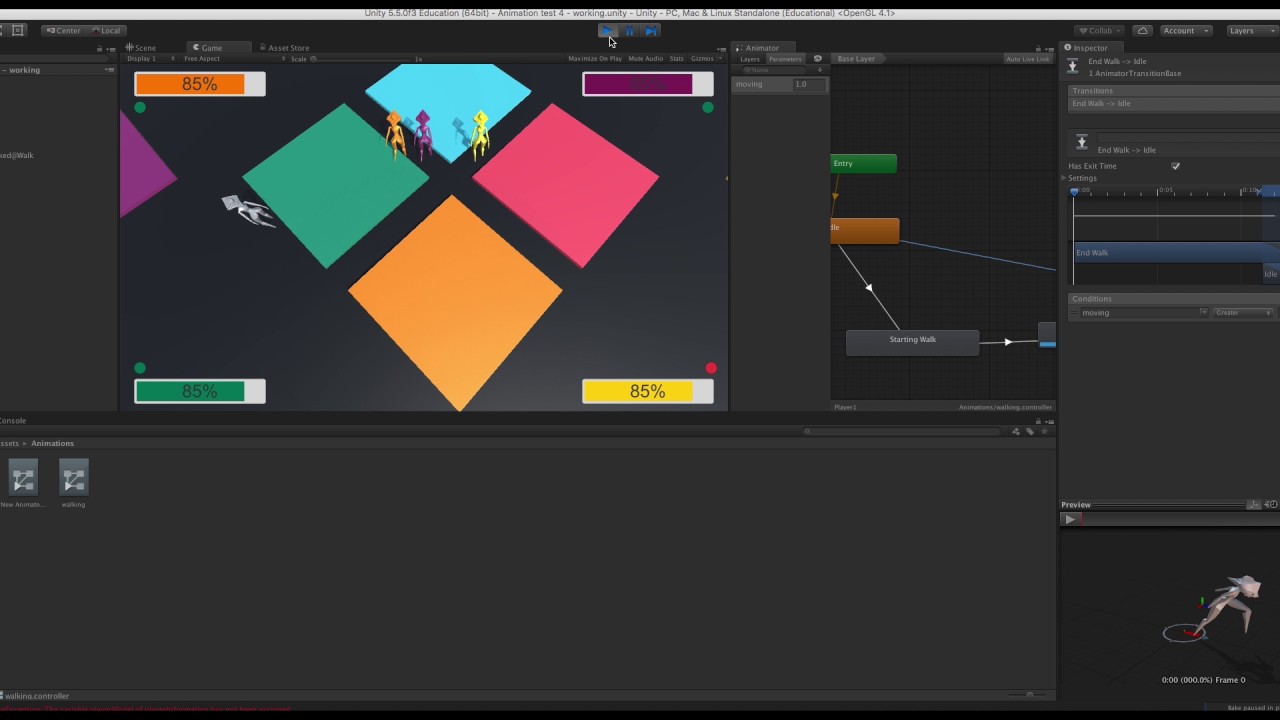The height and width of the screenshot is (720, 1280).
Task: Toggle the Center pivot mode button
Action: point(64,31)
